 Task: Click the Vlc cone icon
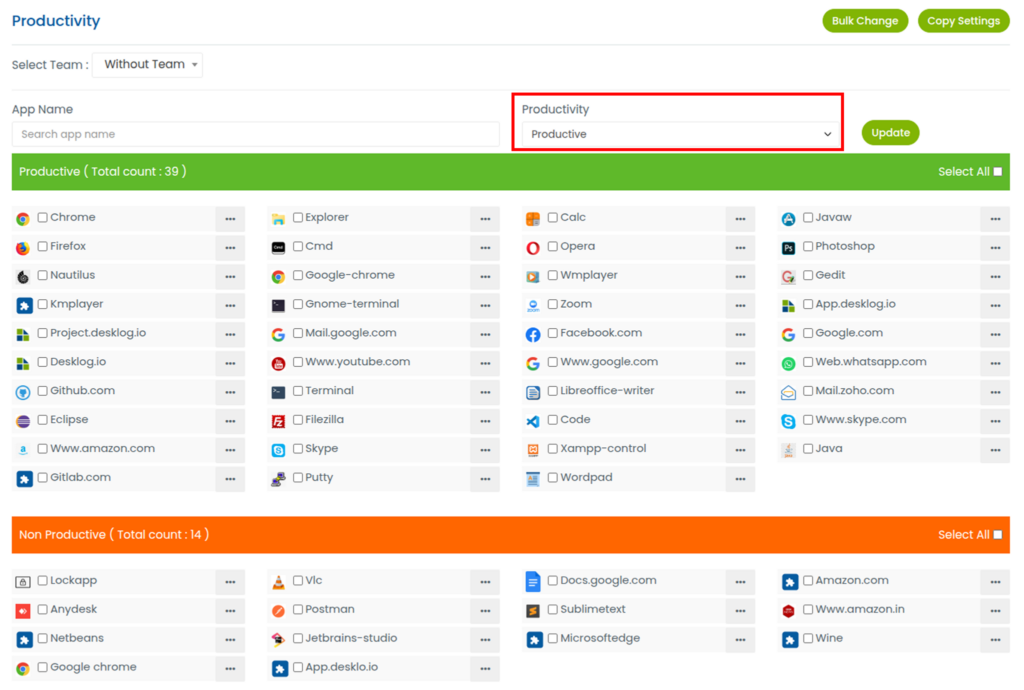pyautogui.click(x=278, y=582)
